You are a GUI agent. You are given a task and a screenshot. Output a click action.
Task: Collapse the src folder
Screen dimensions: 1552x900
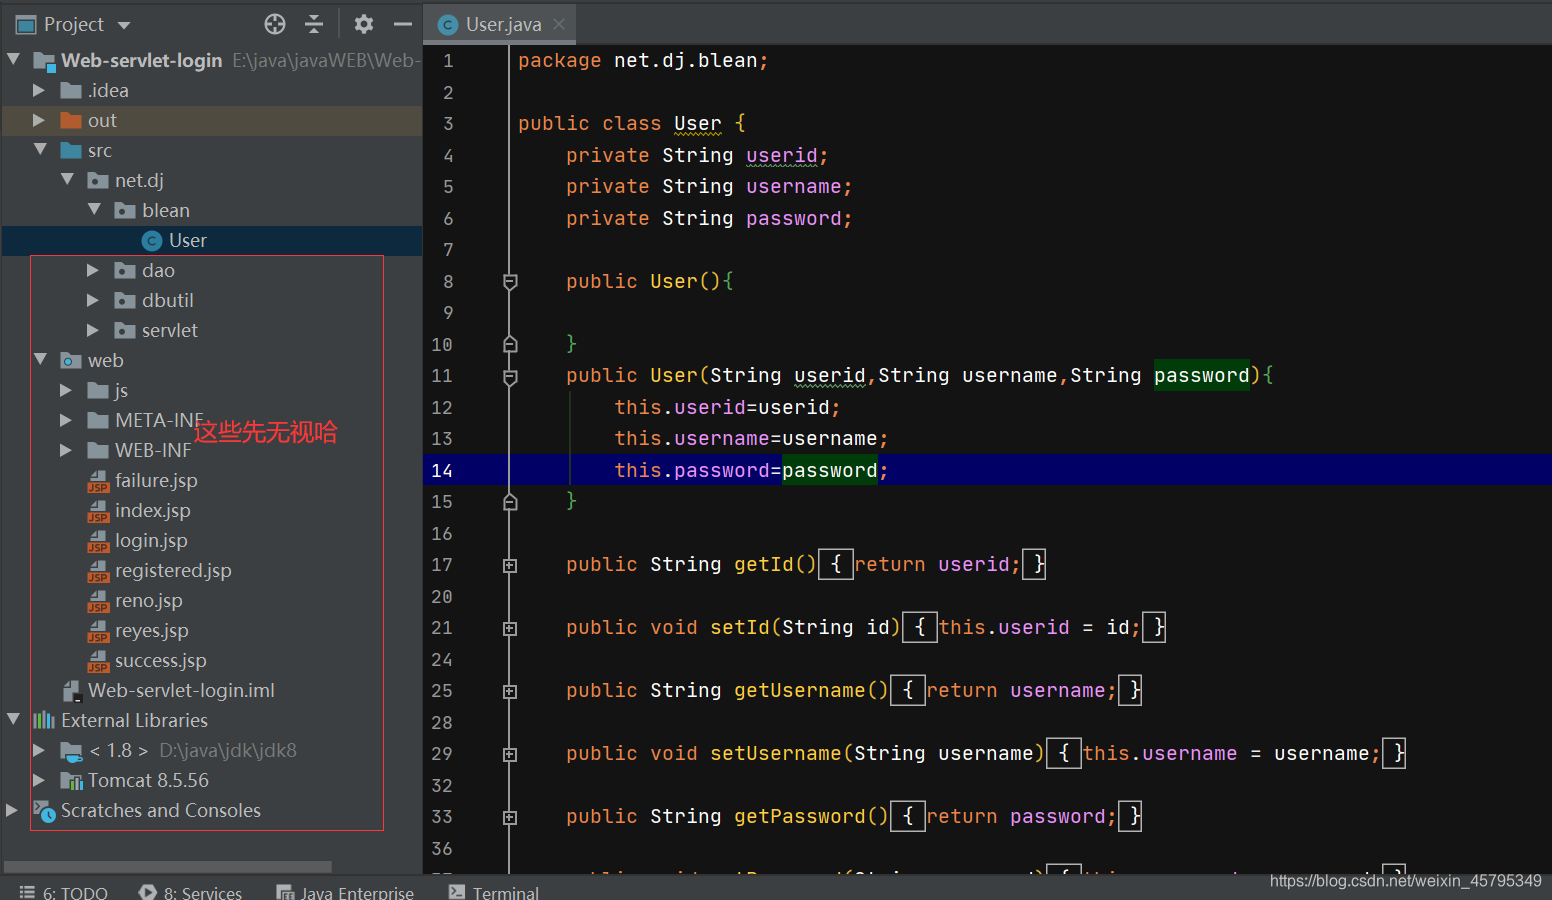tap(40, 150)
